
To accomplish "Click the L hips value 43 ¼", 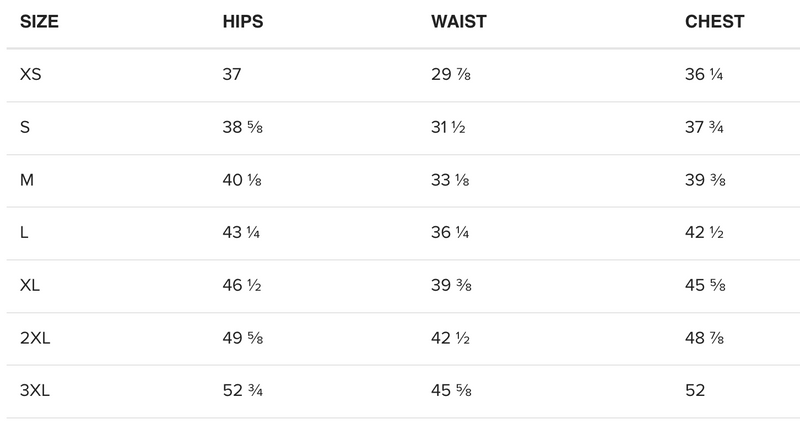I will tap(241, 233).
